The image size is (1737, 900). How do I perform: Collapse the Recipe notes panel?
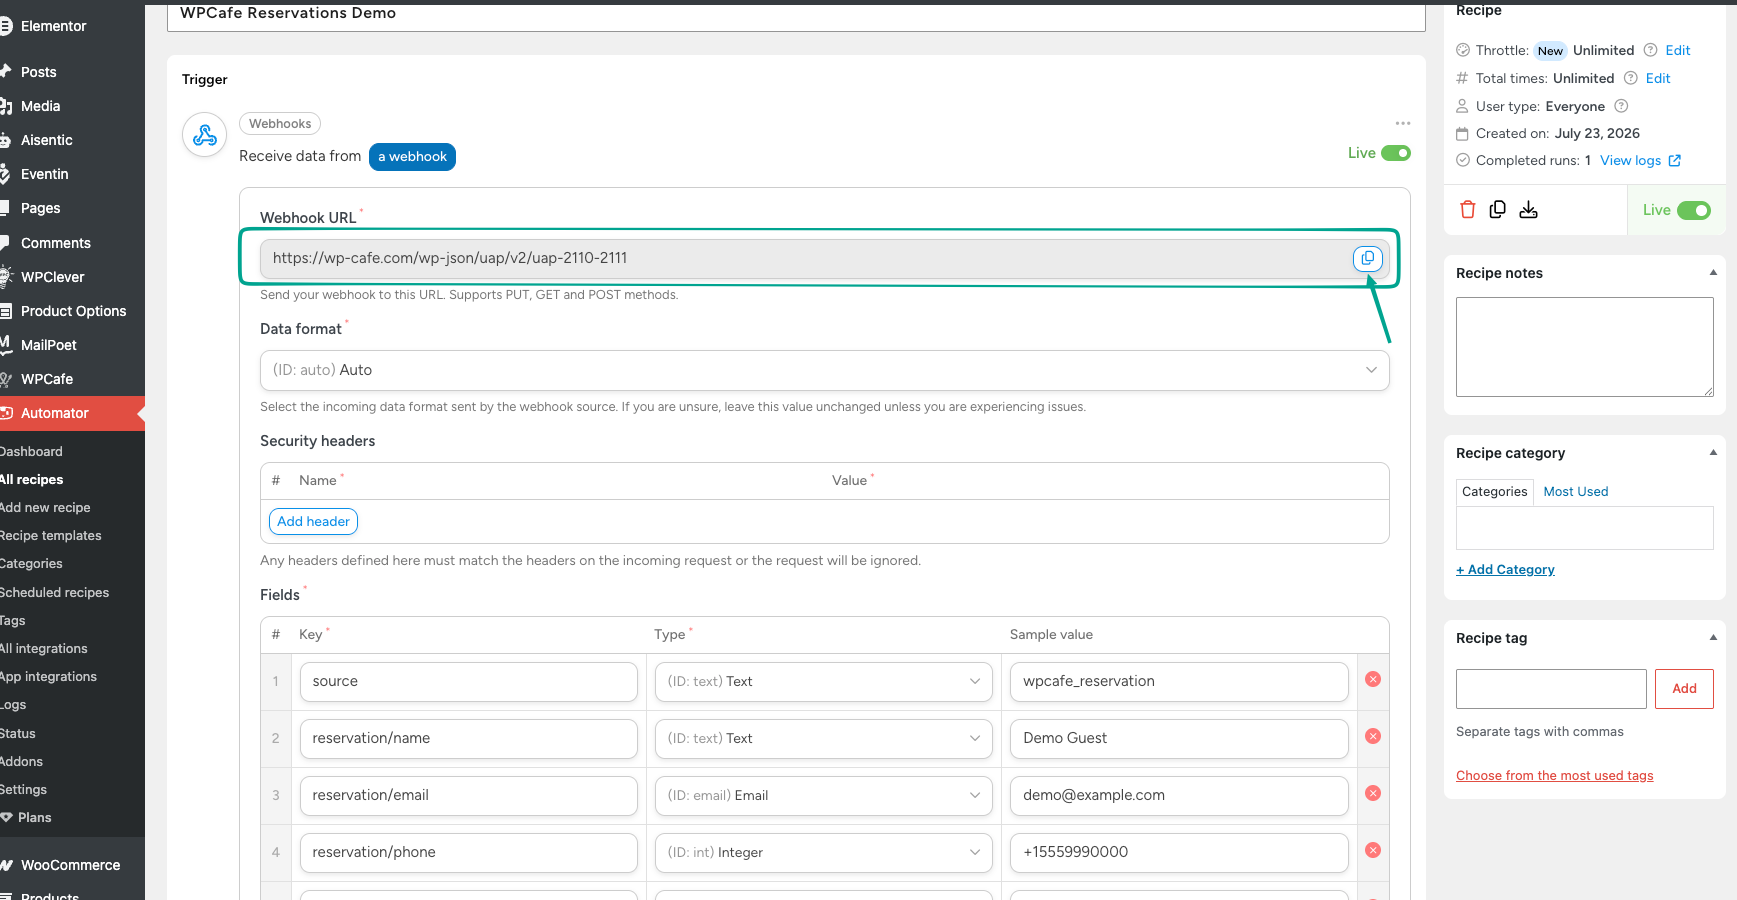[x=1713, y=272]
